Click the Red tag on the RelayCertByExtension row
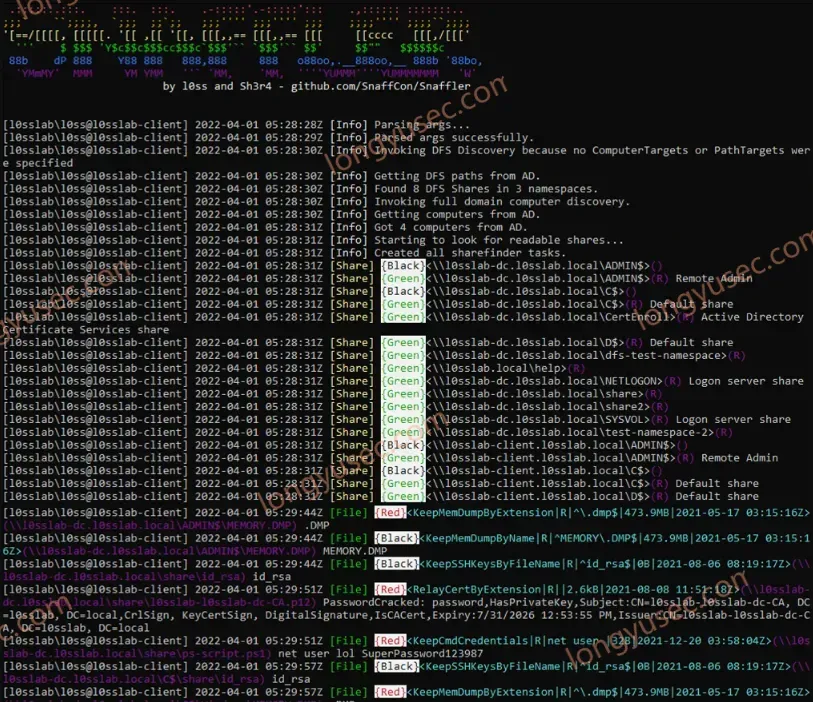The height and width of the screenshot is (702, 813). pos(390,589)
